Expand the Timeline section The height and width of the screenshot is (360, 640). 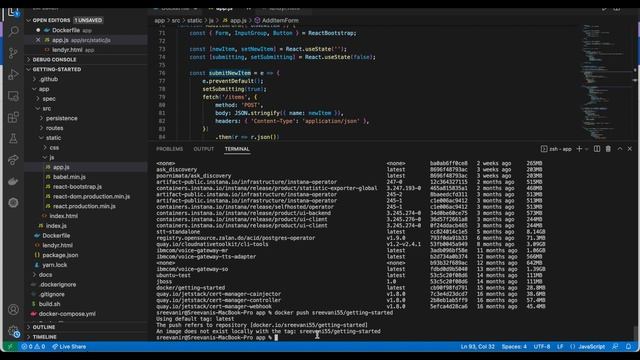tap(44, 337)
